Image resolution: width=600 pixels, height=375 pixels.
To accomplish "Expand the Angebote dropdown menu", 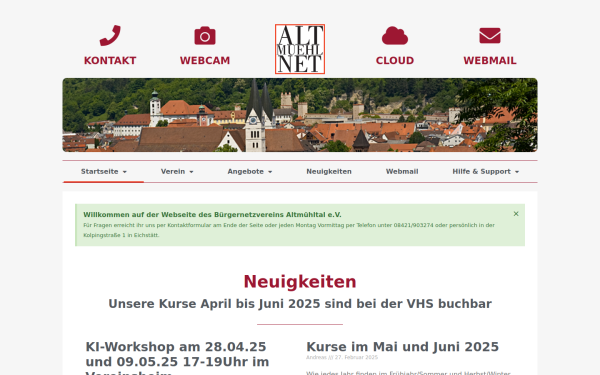I will tap(249, 171).
